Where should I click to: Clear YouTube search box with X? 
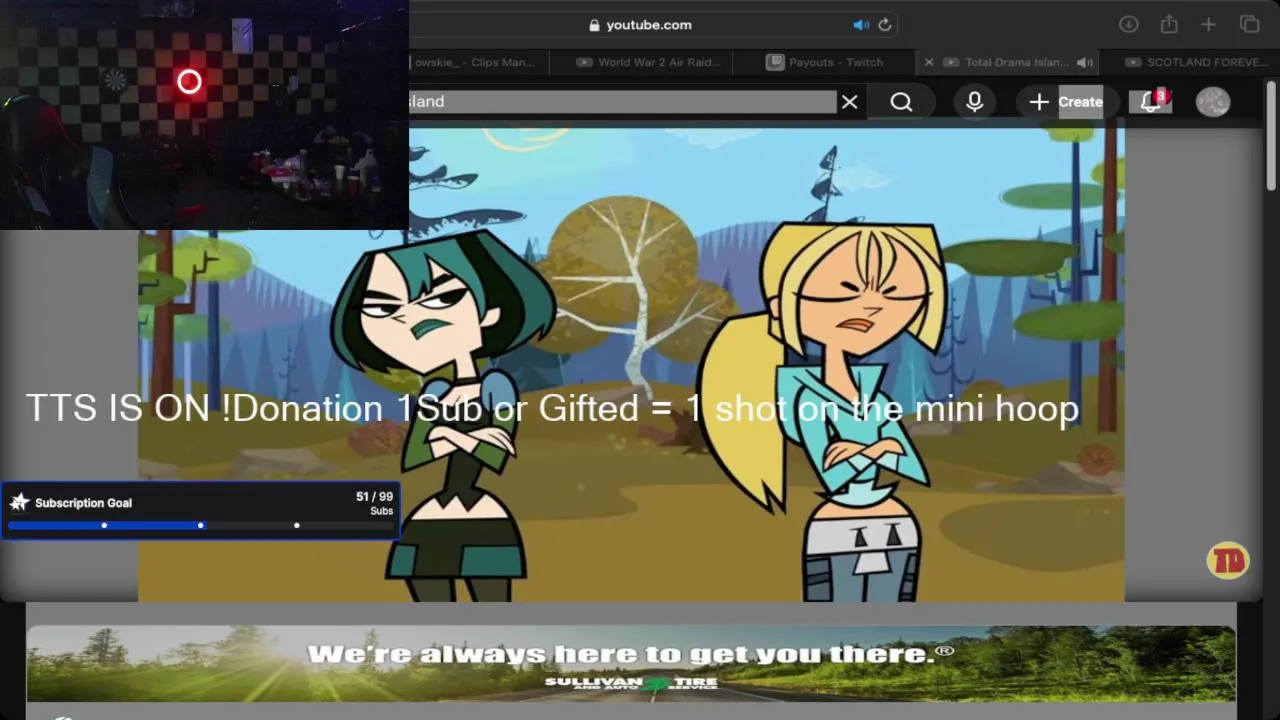coord(849,101)
